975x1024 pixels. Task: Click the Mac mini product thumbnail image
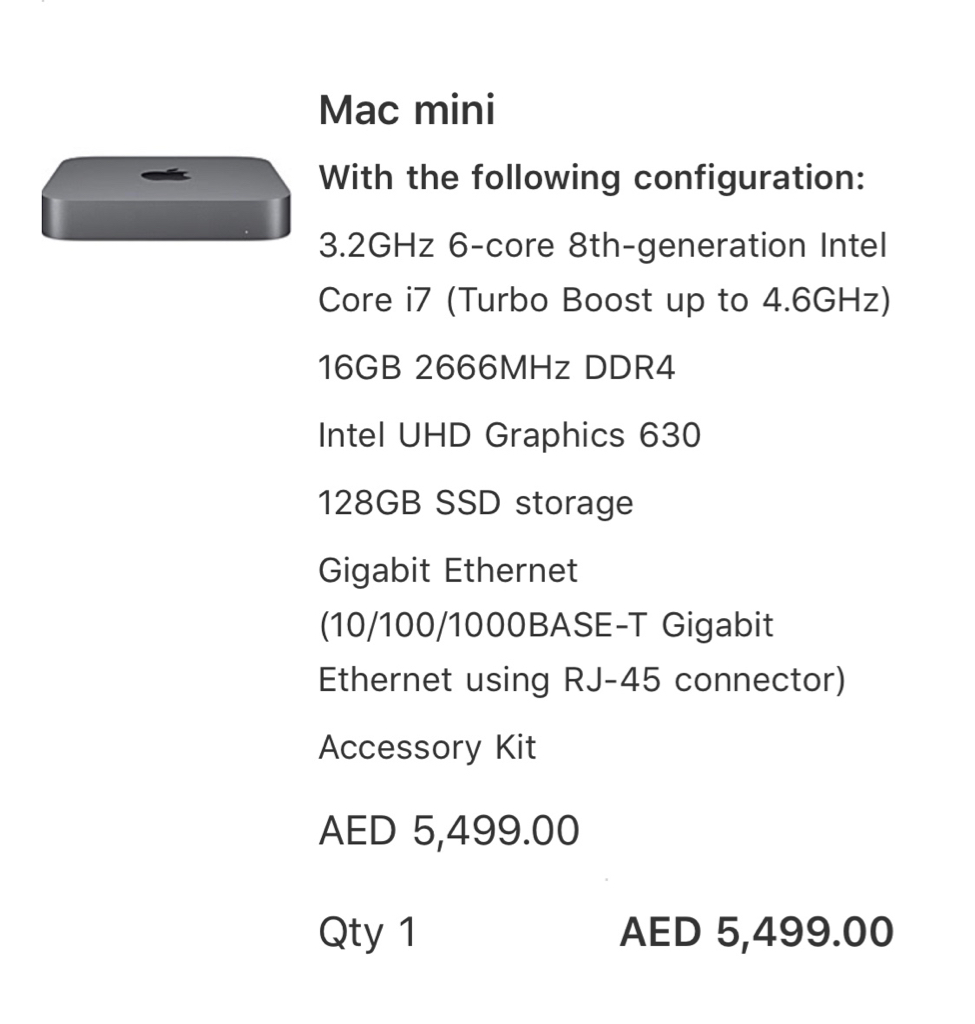point(166,198)
